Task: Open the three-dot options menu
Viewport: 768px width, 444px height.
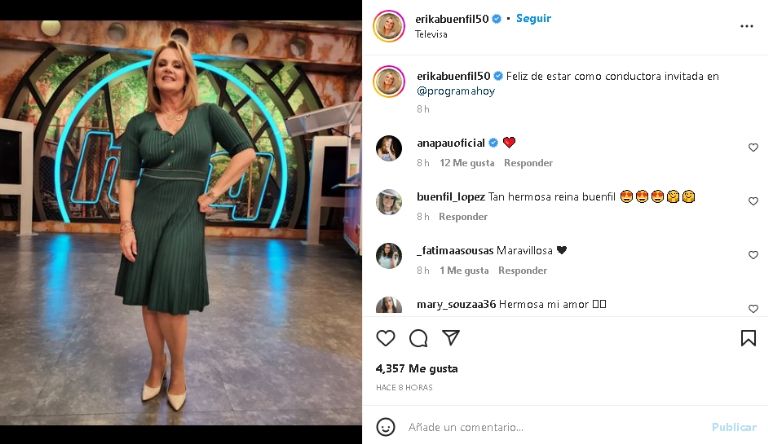Action: pyautogui.click(x=746, y=26)
